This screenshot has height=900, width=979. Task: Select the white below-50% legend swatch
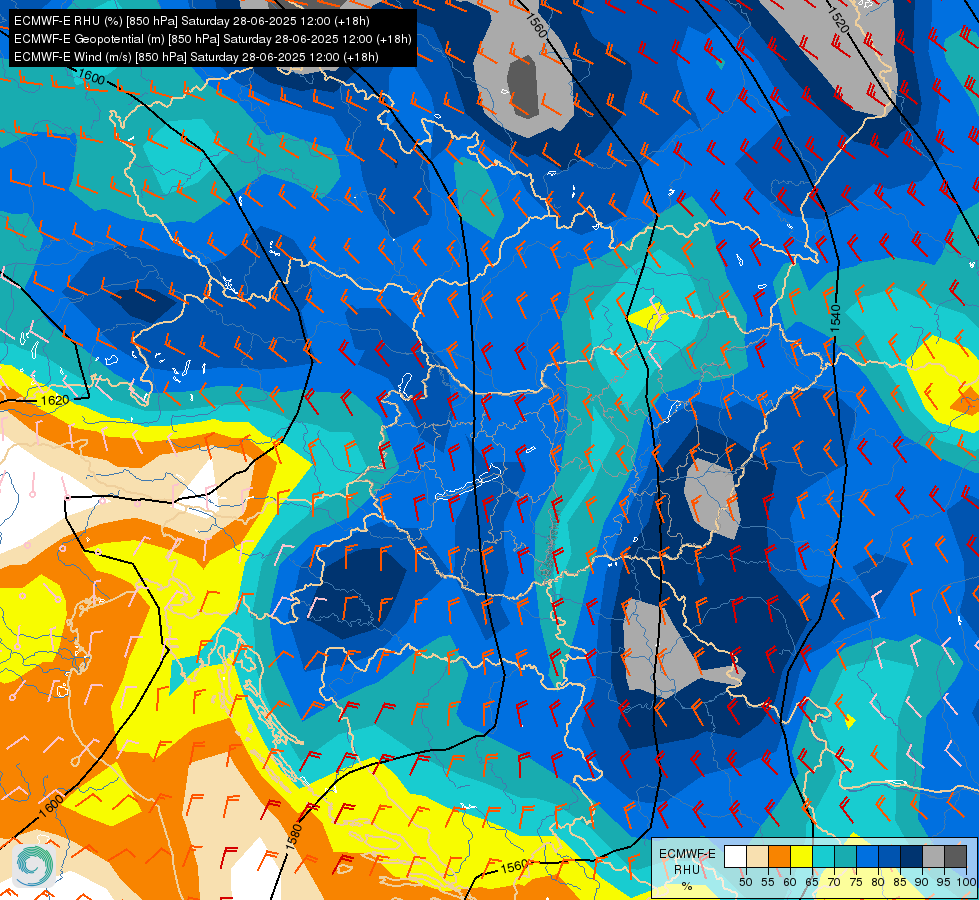[735, 857]
